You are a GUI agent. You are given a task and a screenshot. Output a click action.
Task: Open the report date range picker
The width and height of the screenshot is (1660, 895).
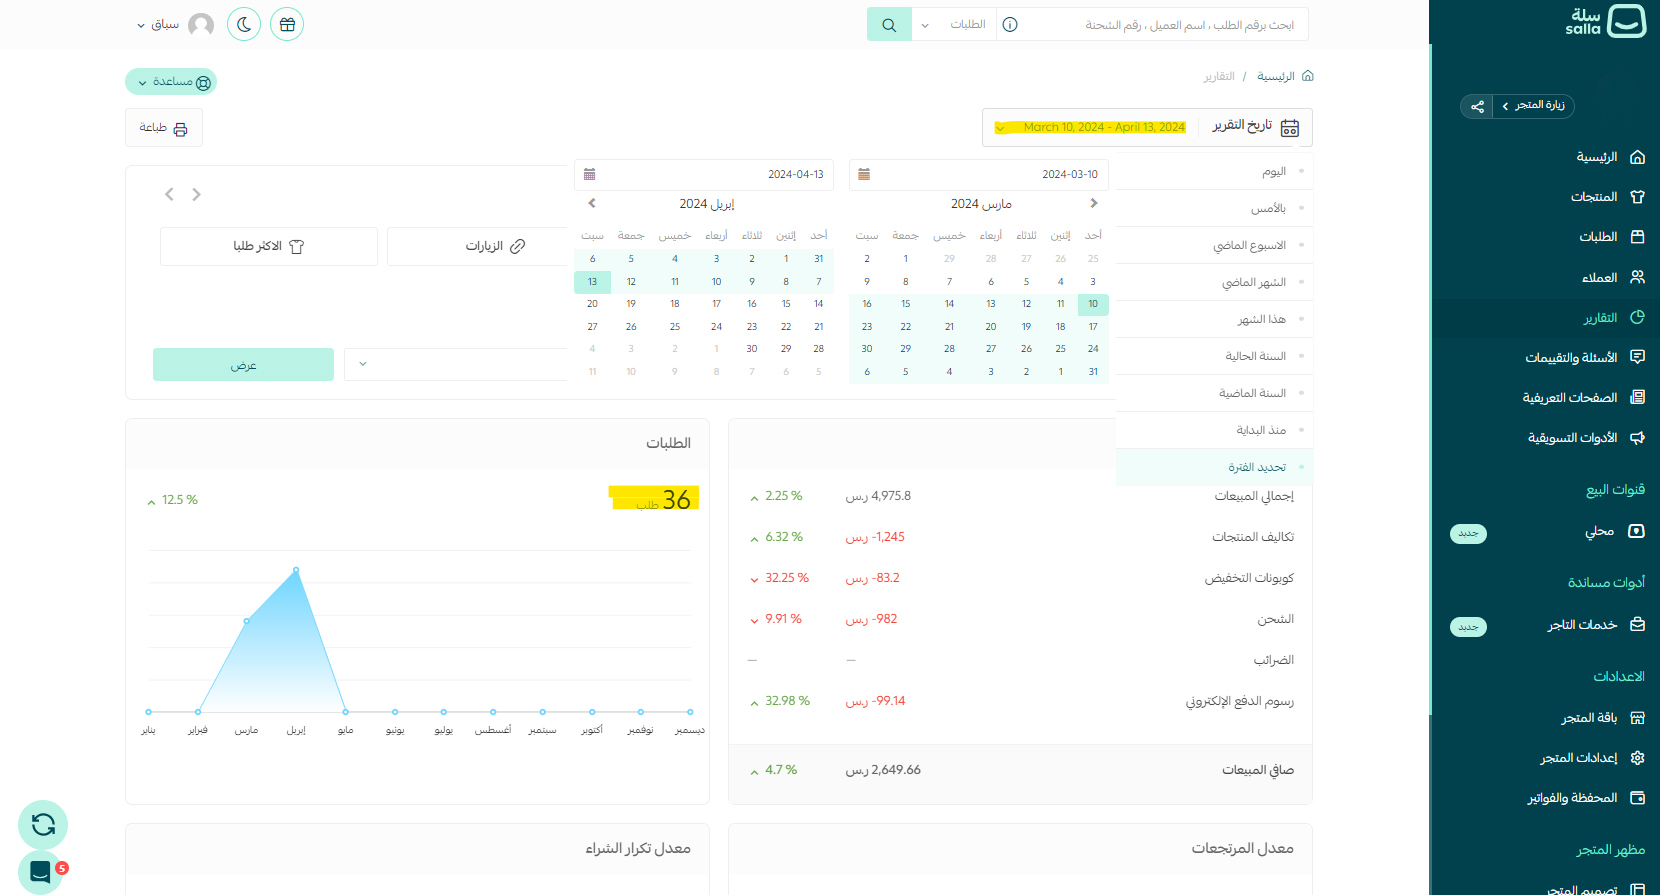(x=1147, y=128)
